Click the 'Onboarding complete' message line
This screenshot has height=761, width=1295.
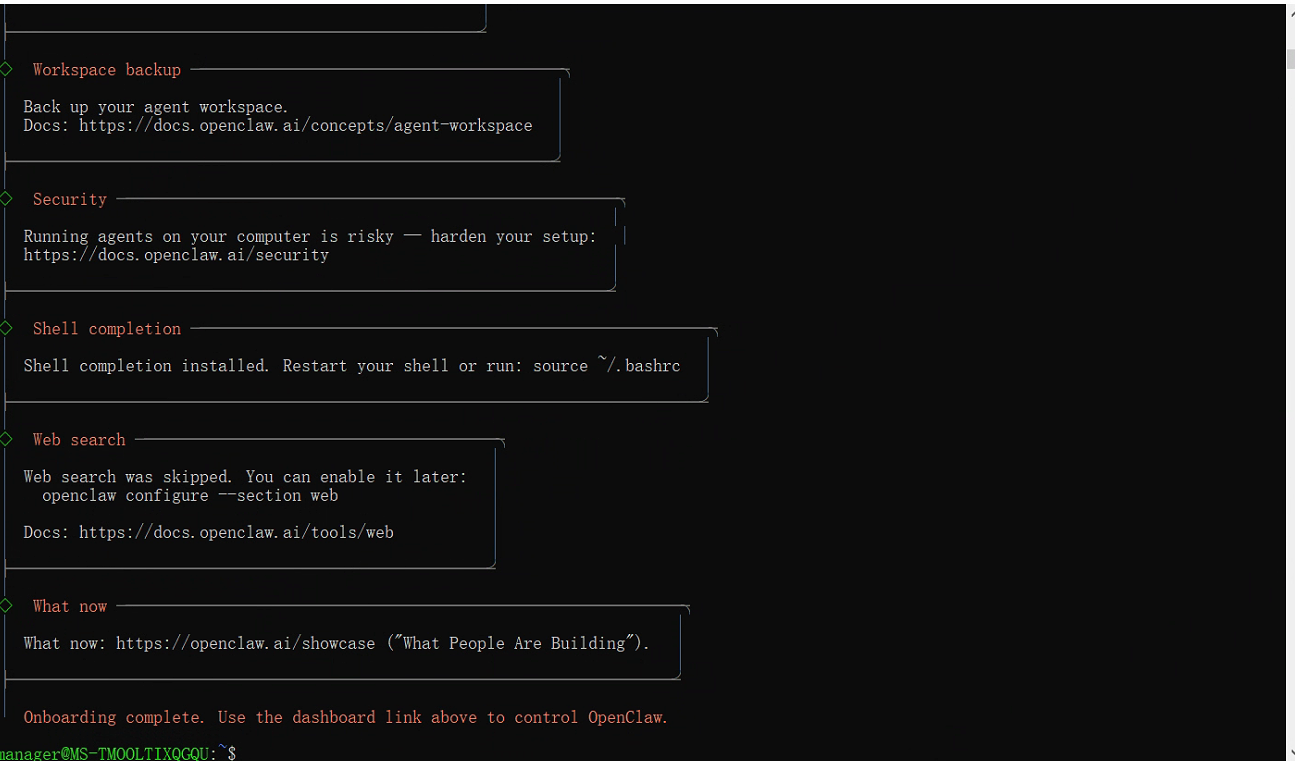pyautogui.click(x=345, y=717)
